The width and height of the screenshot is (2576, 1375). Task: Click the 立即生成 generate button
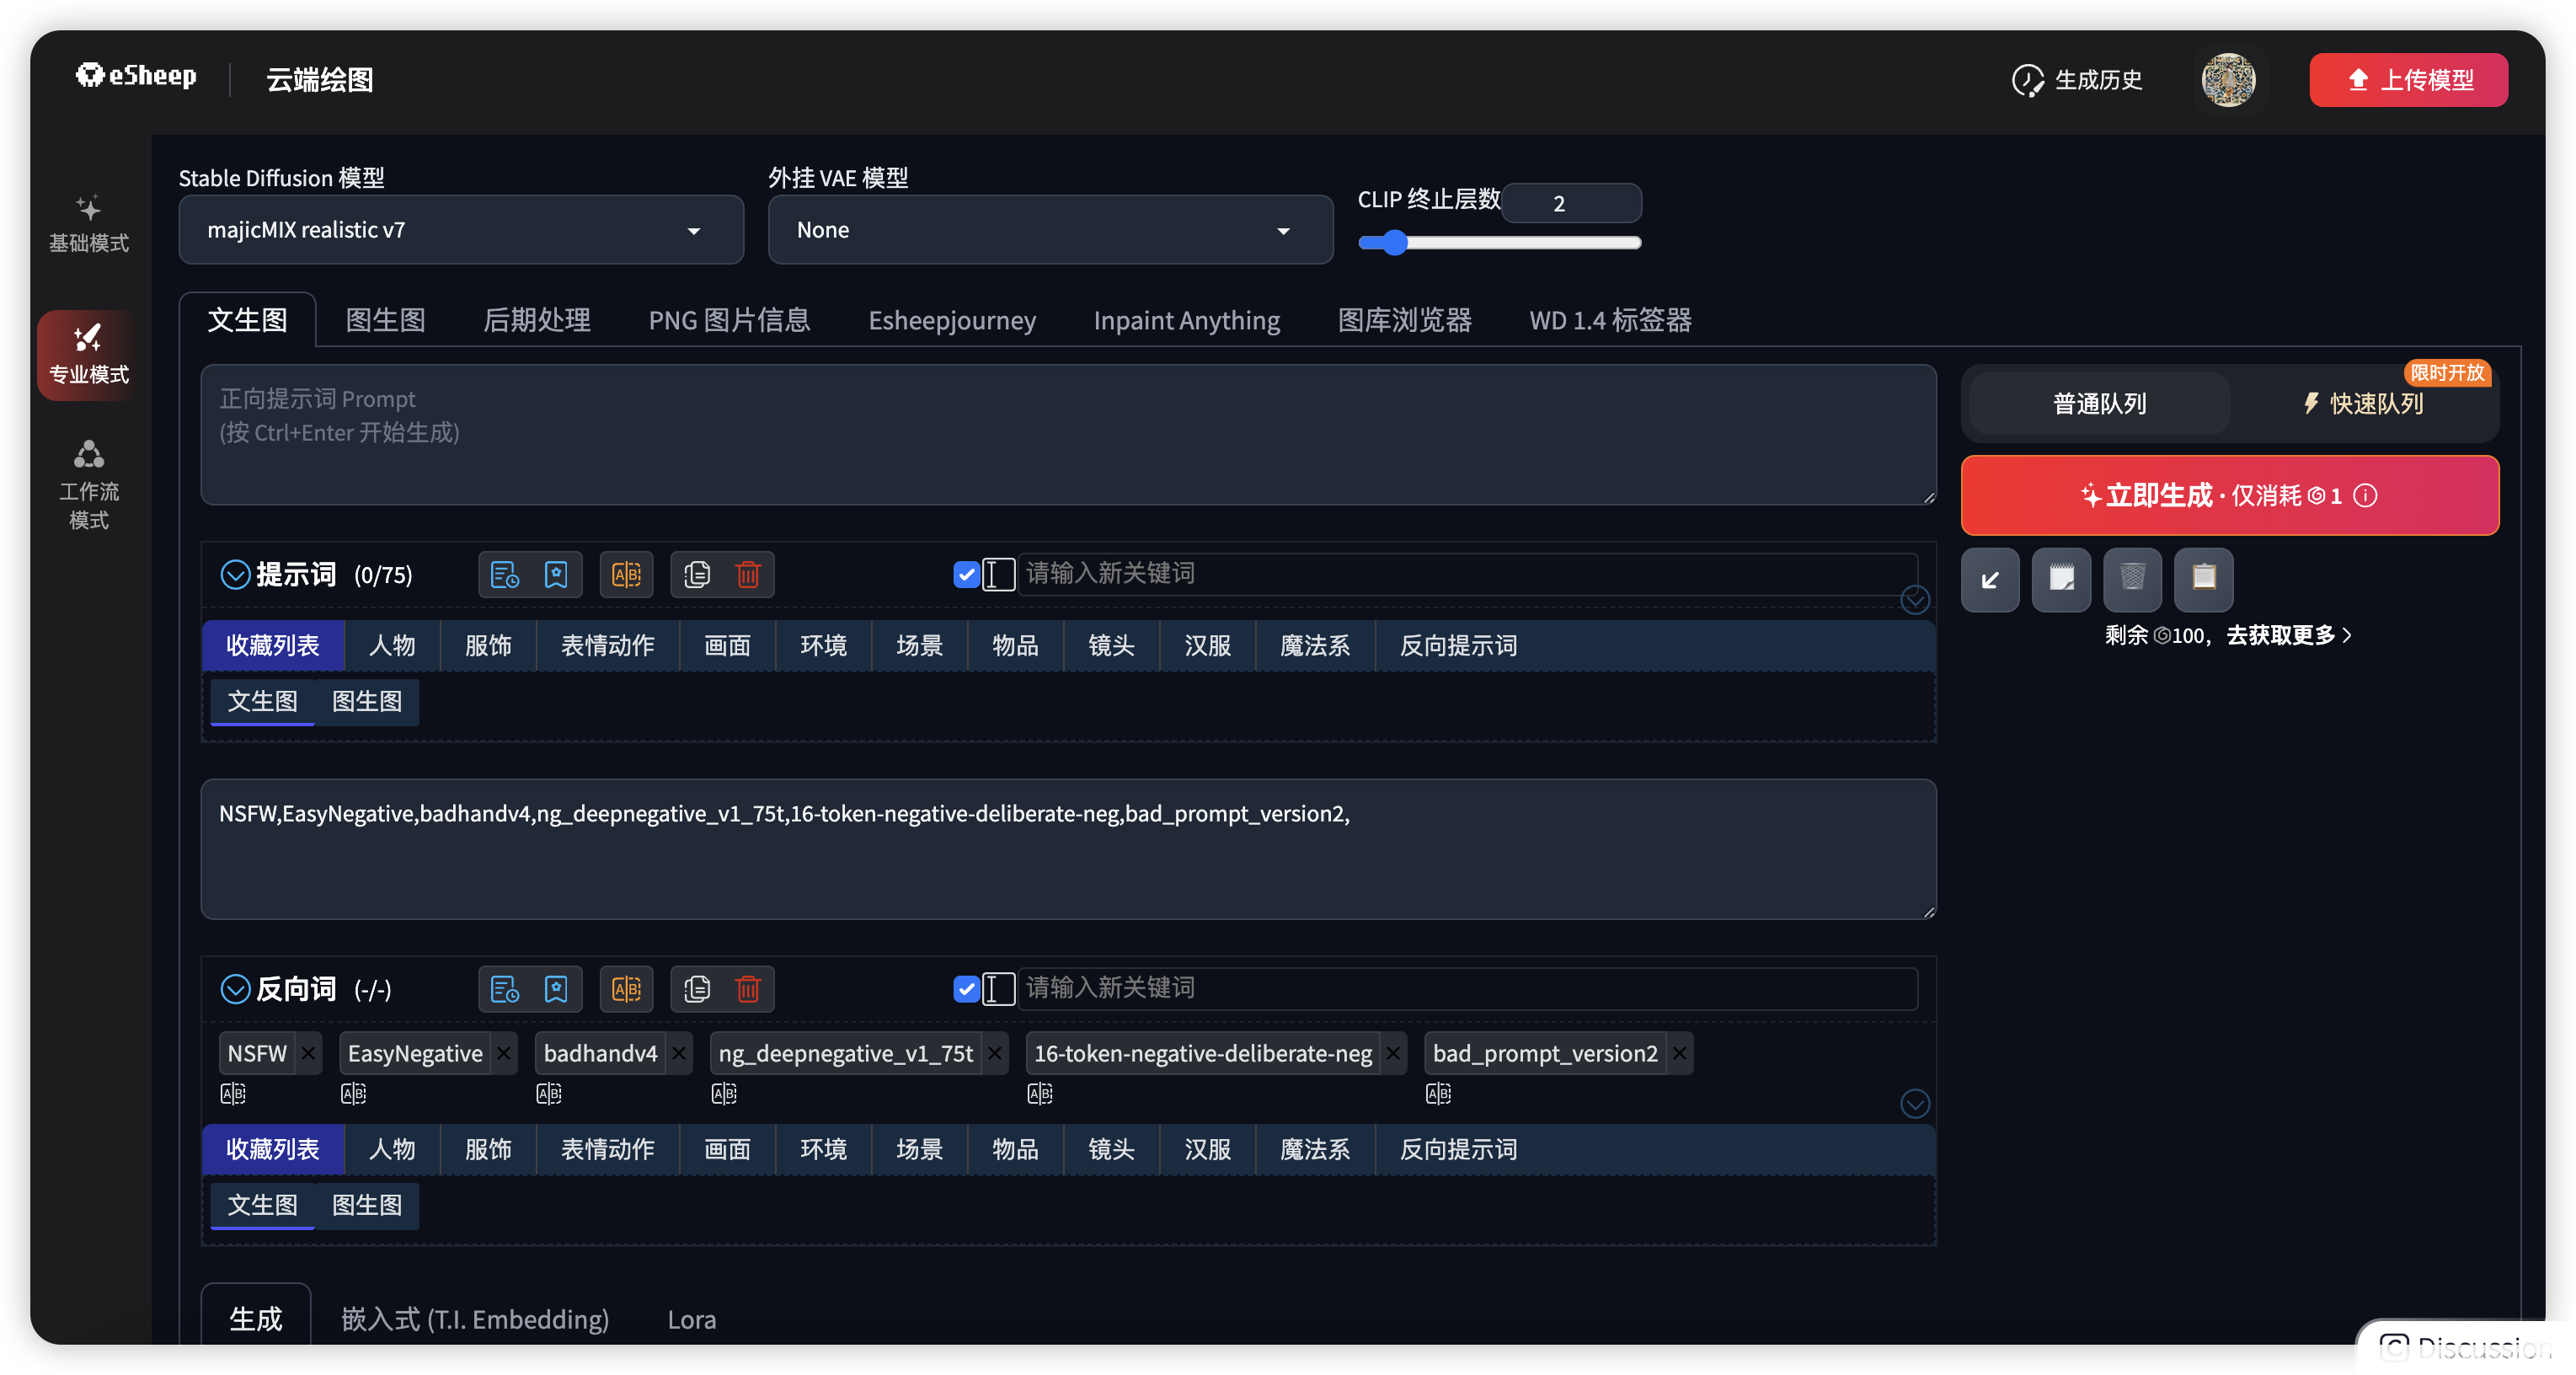pyautogui.click(x=2229, y=496)
